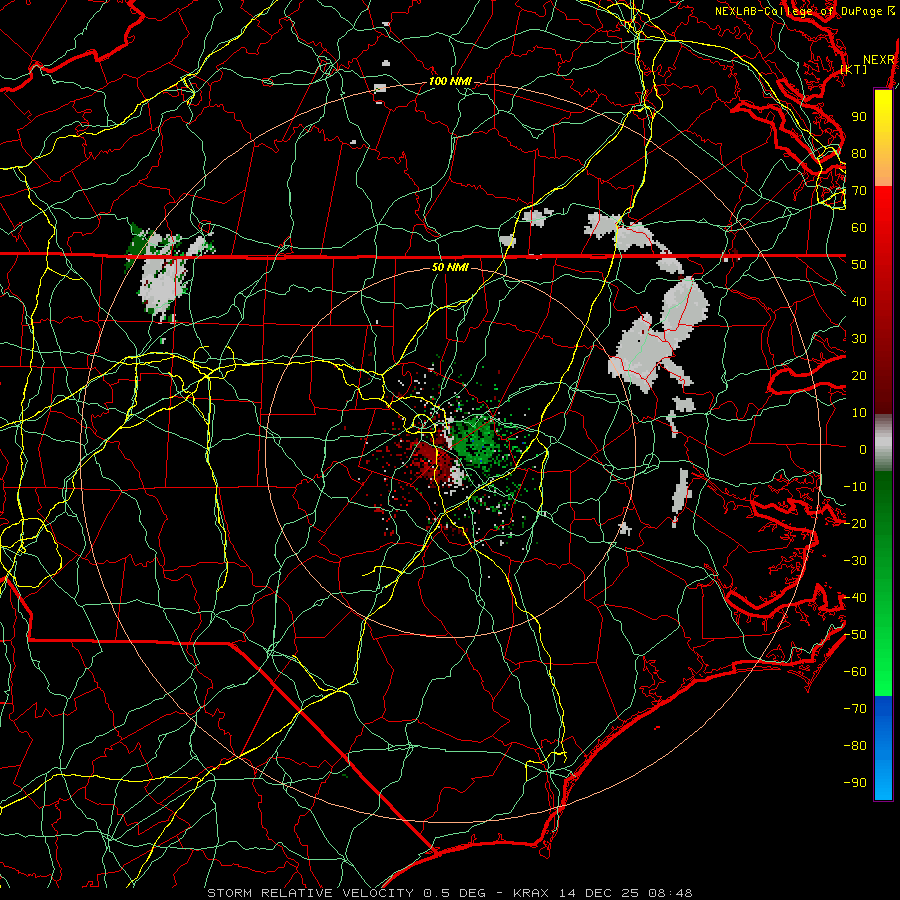Click the 30 value on velocity scale
Screen dimensions: 900x900
(859, 339)
